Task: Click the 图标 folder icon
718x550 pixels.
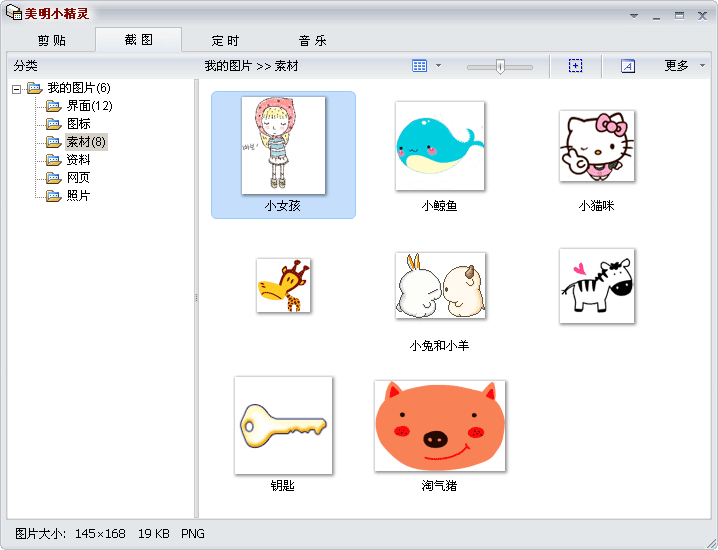Action: (54, 124)
